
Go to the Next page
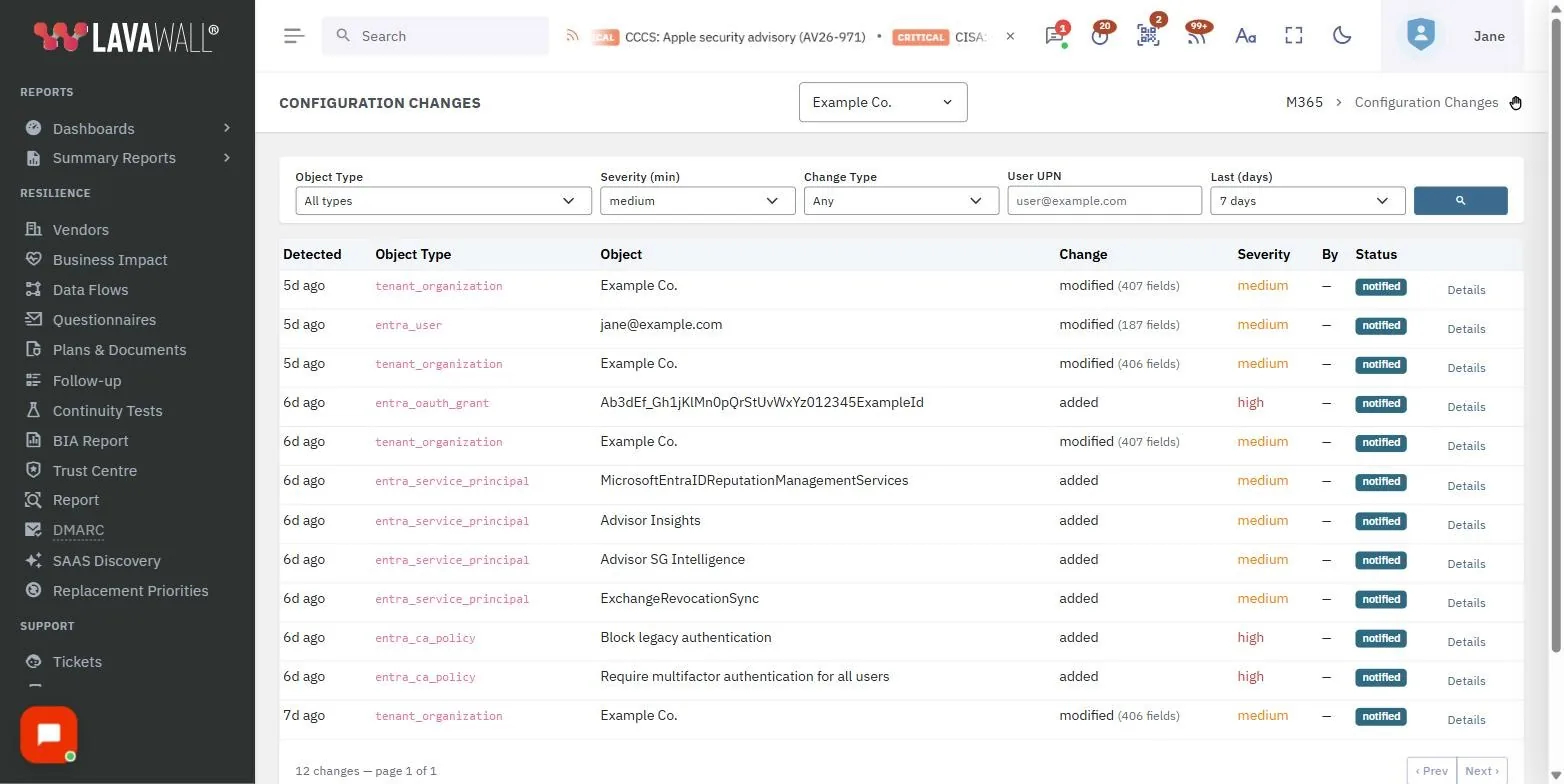tap(1482, 771)
